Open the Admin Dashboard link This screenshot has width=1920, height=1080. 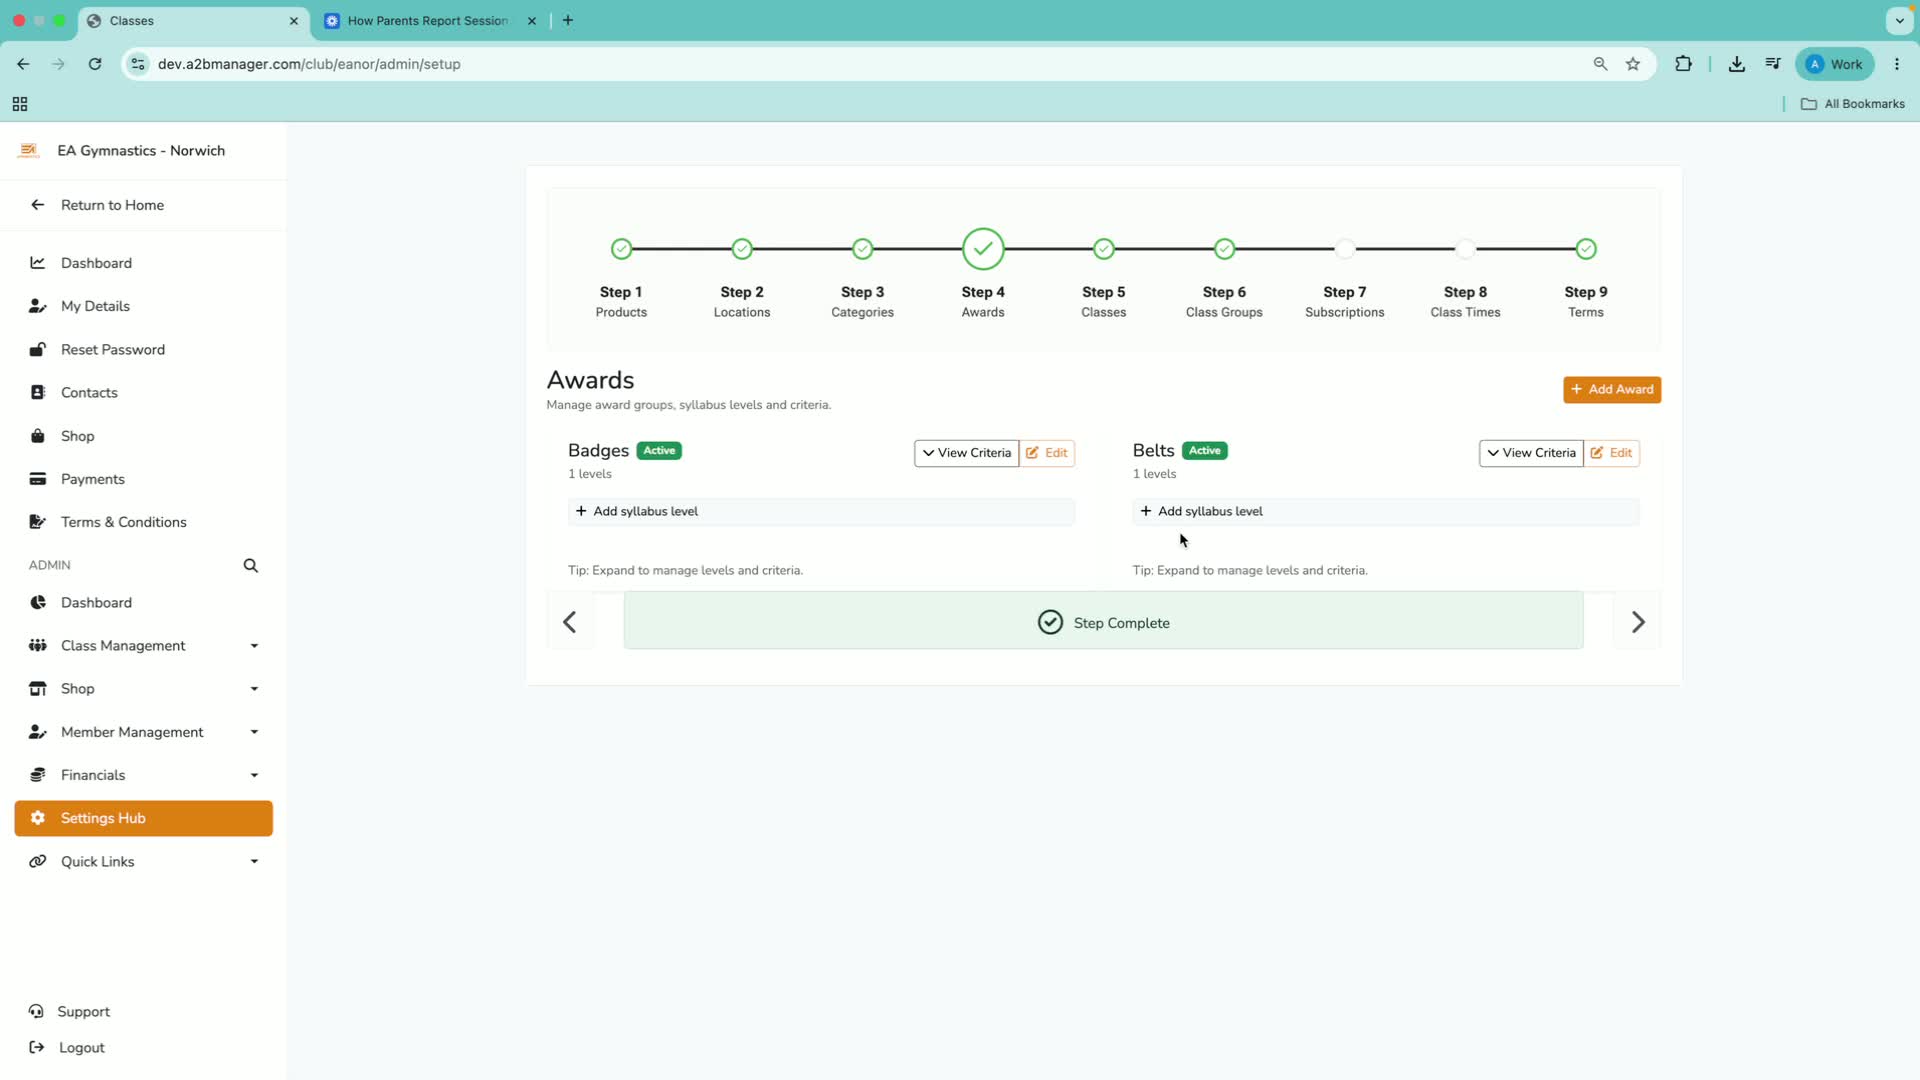[143, 603]
